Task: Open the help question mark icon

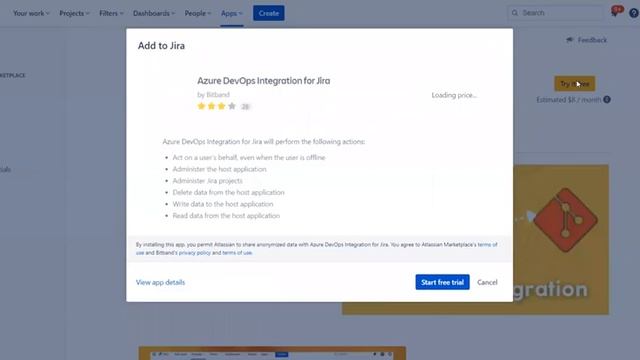Action: tap(634, 13)
